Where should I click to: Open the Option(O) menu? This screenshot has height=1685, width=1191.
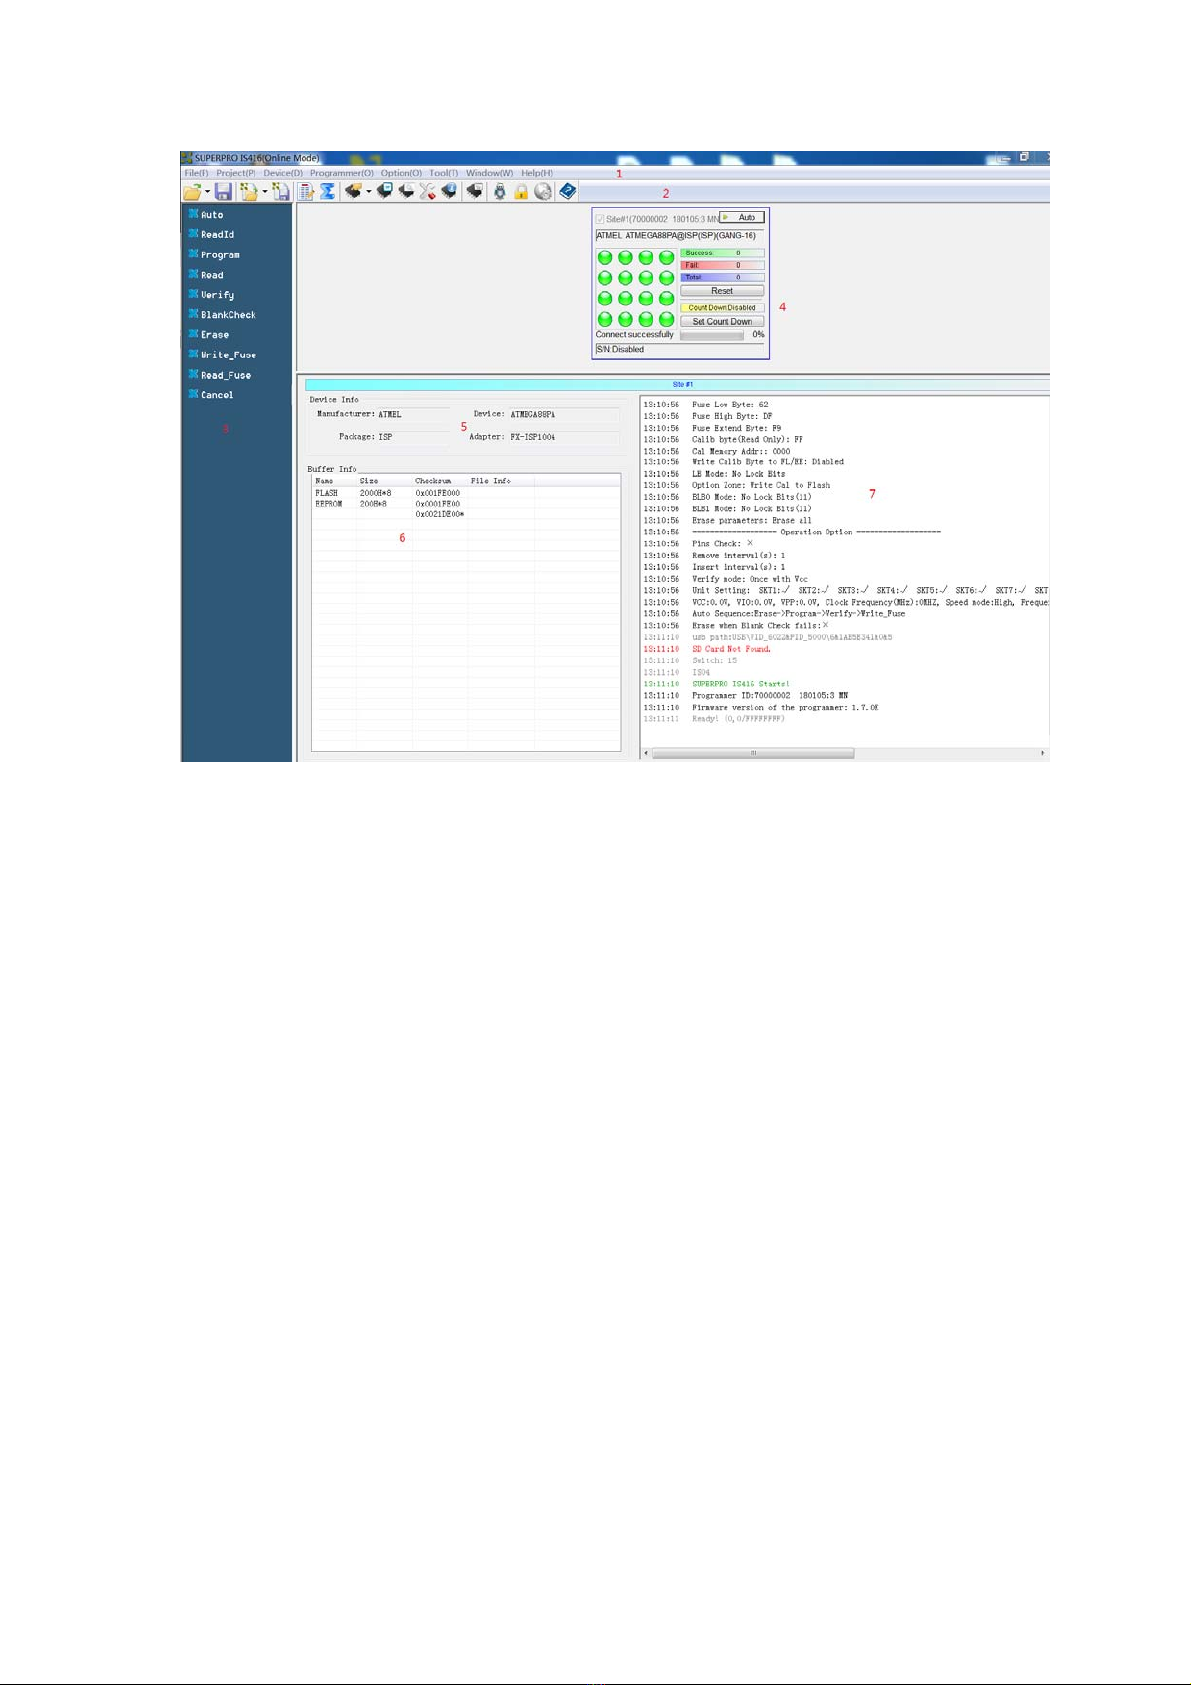coord(401,173)
